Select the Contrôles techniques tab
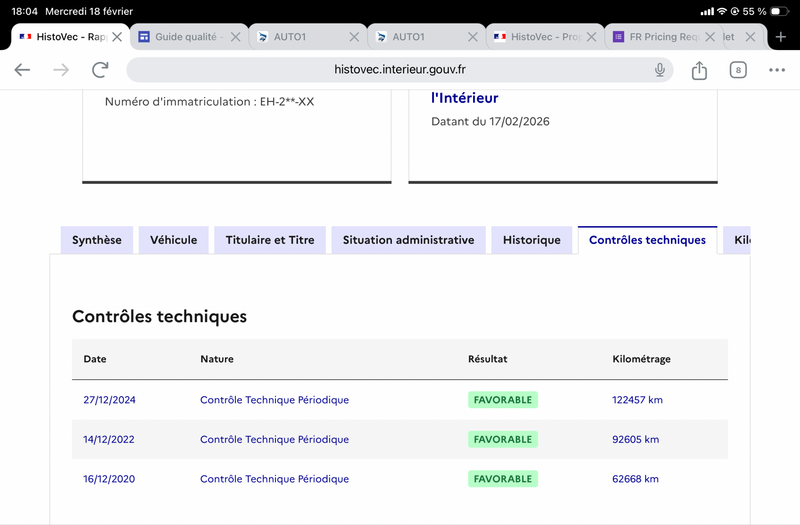Screen dimensions: 800x525 (x=647, y=240)
